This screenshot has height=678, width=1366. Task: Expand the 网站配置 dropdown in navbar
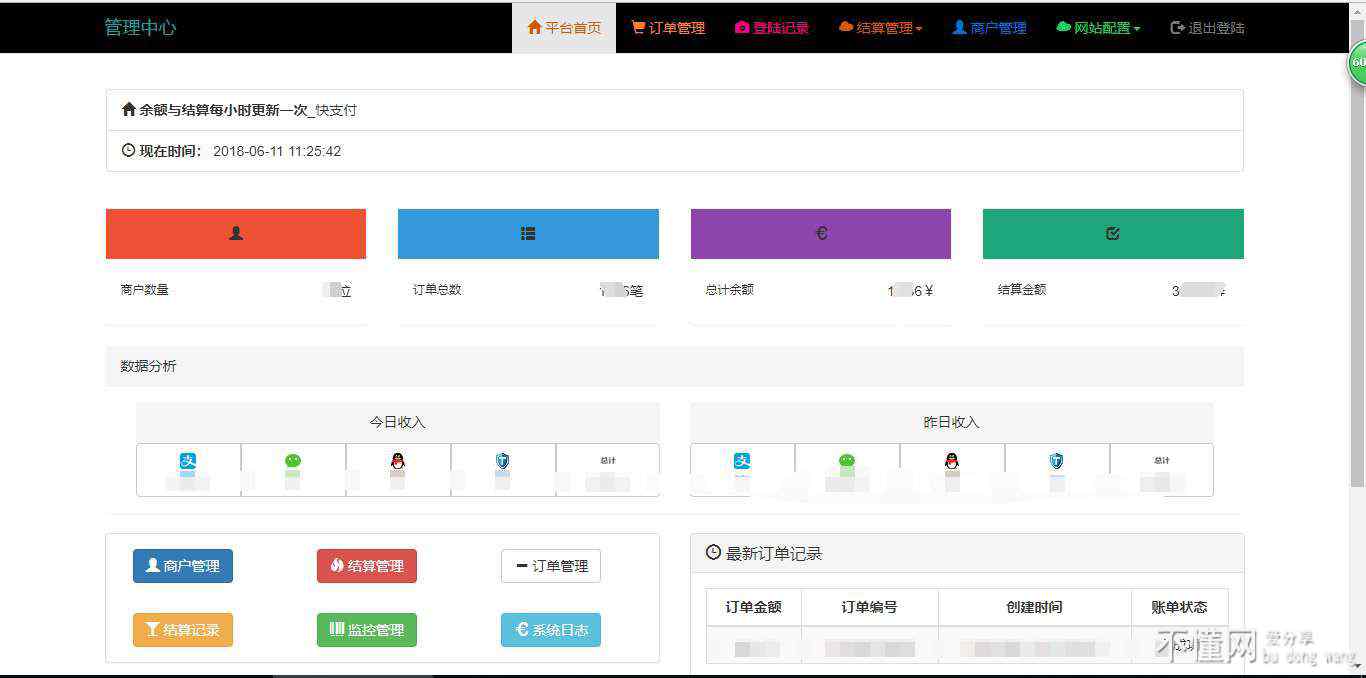tap(1098, 28)
